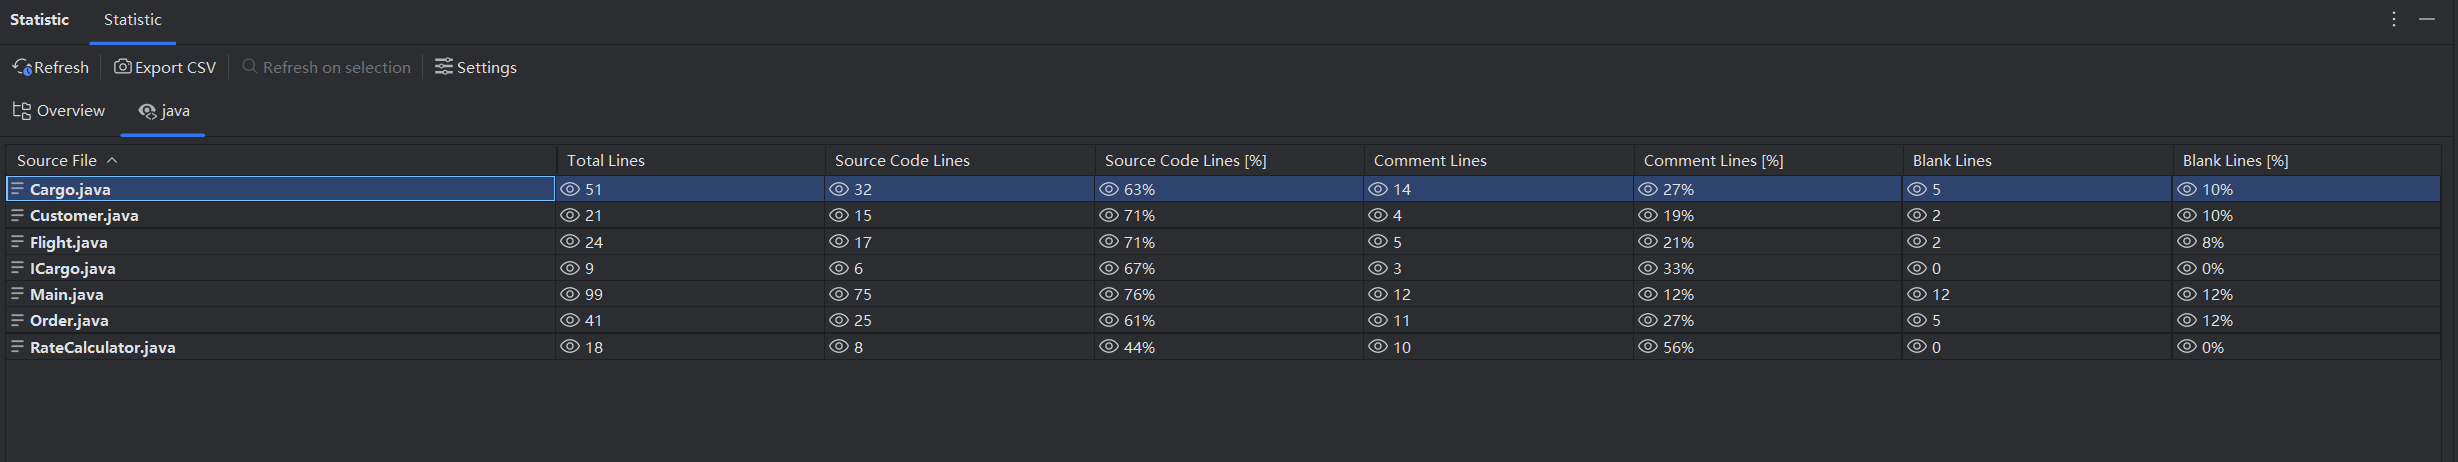2458x462 pixels.
Task: Click eye icon for Order.java comment lines
Action: pyautogui.click(x=1378, y=320)
